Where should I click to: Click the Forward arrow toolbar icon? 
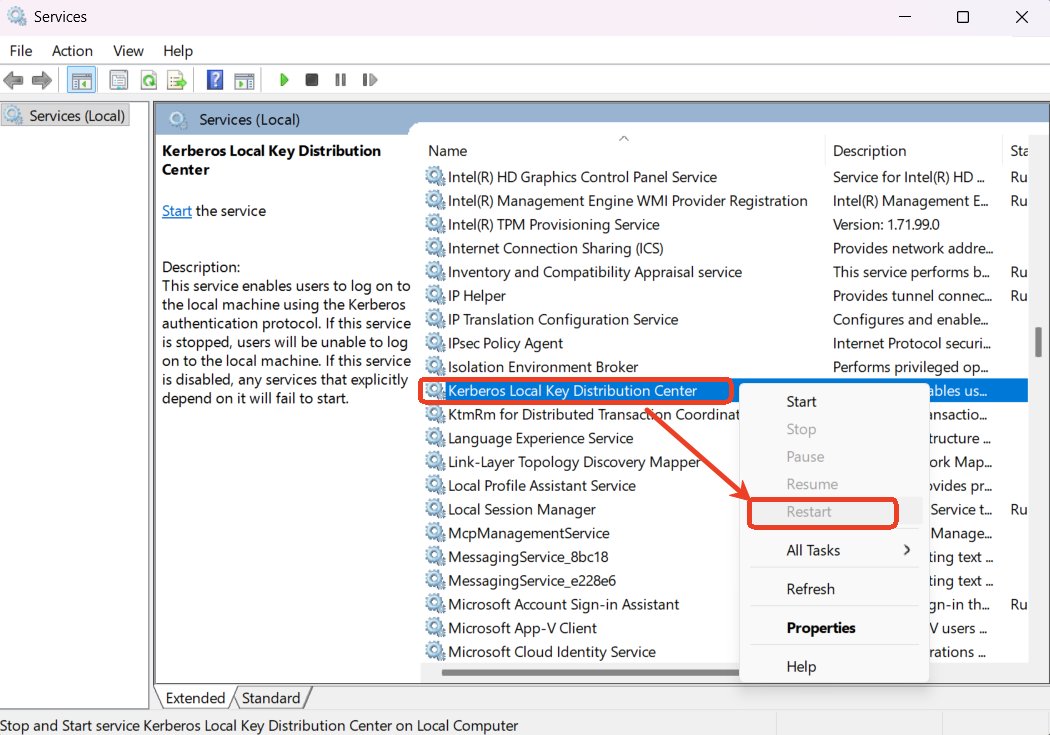tap(42, 80)
